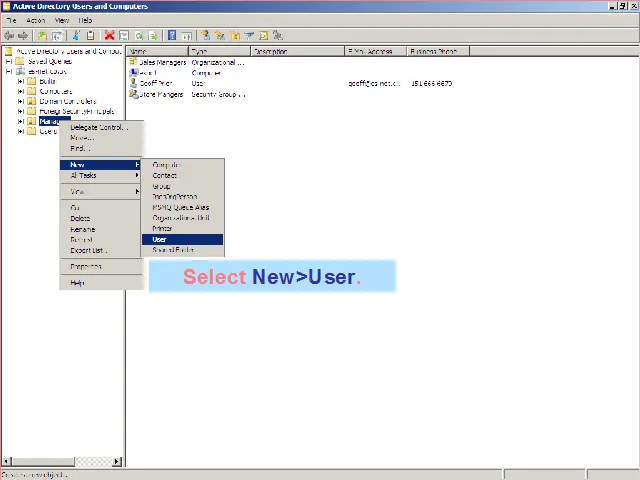Collapse the domain tree node

pos(9,71)
